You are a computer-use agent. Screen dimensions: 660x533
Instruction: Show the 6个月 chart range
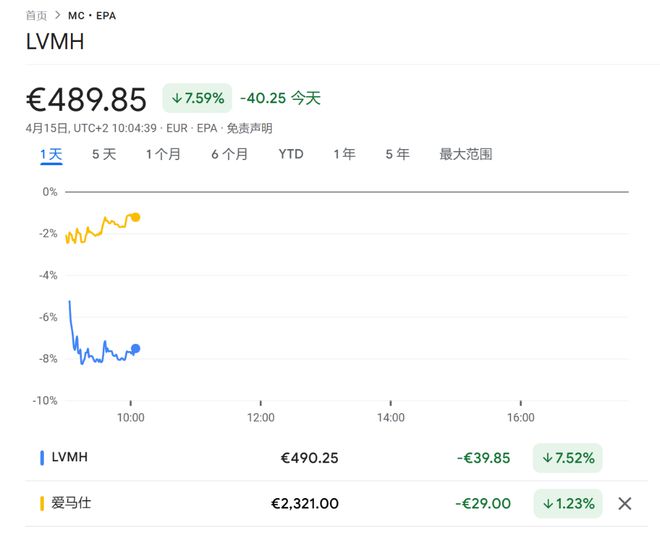click(x=229, y=154)
